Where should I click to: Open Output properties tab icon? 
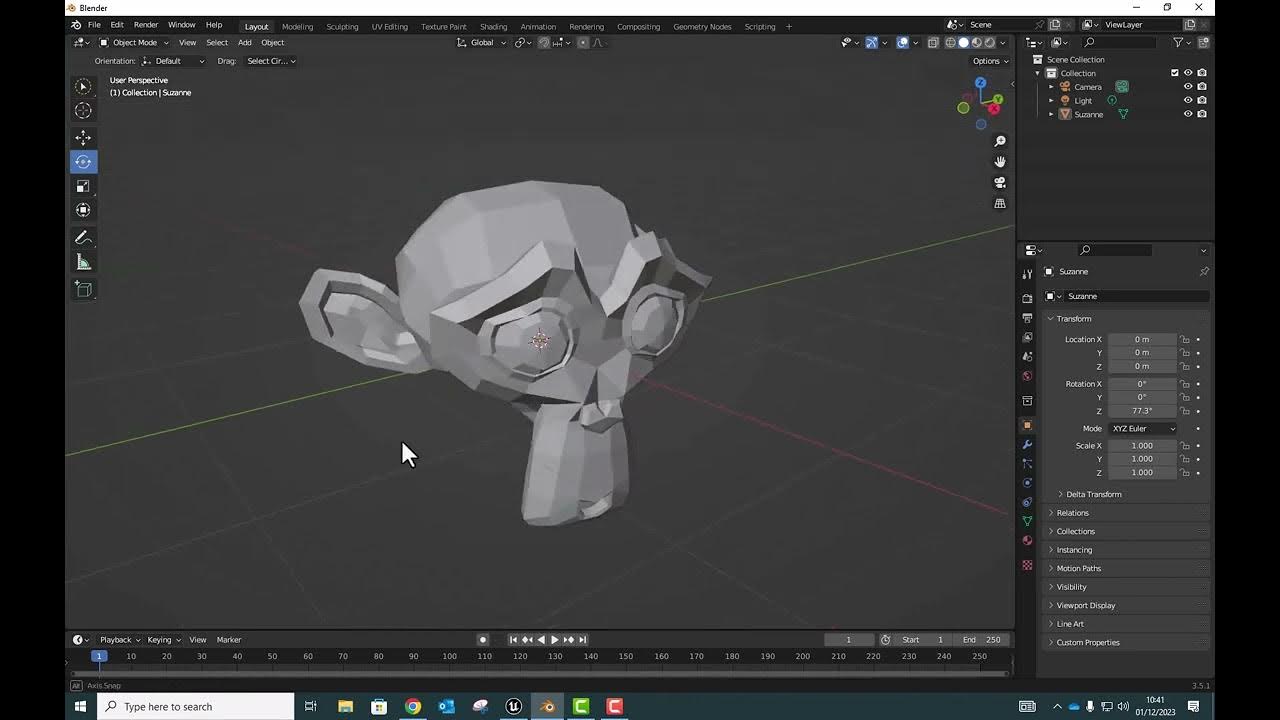(1027, 317)
